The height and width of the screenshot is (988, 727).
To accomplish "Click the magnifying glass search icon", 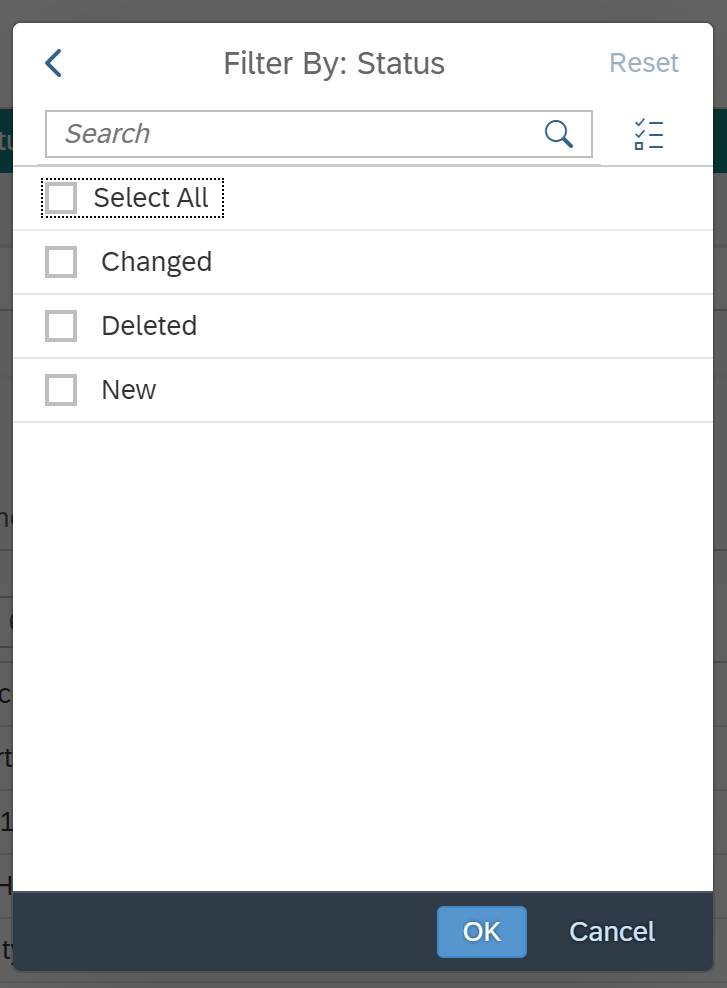I will (x=559, y=134).
